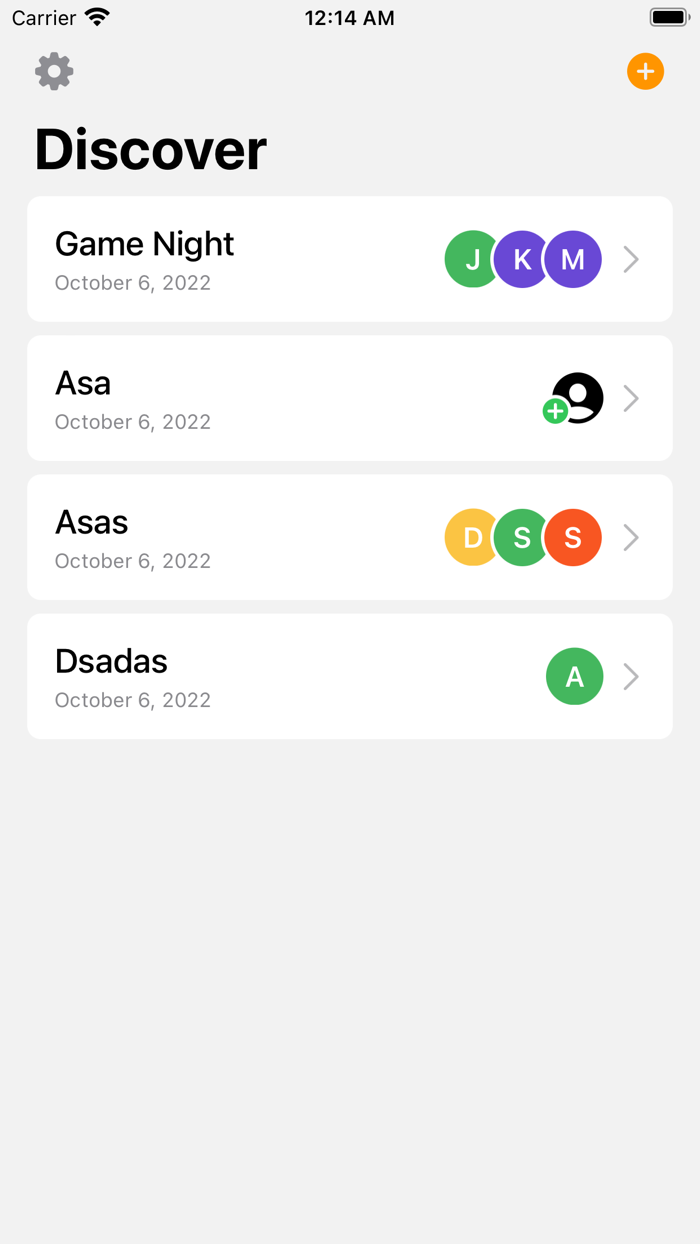This screenshot has height=1244, width=700.
Task: Open the Asa event via its chevron
Action: pos(631,398)
